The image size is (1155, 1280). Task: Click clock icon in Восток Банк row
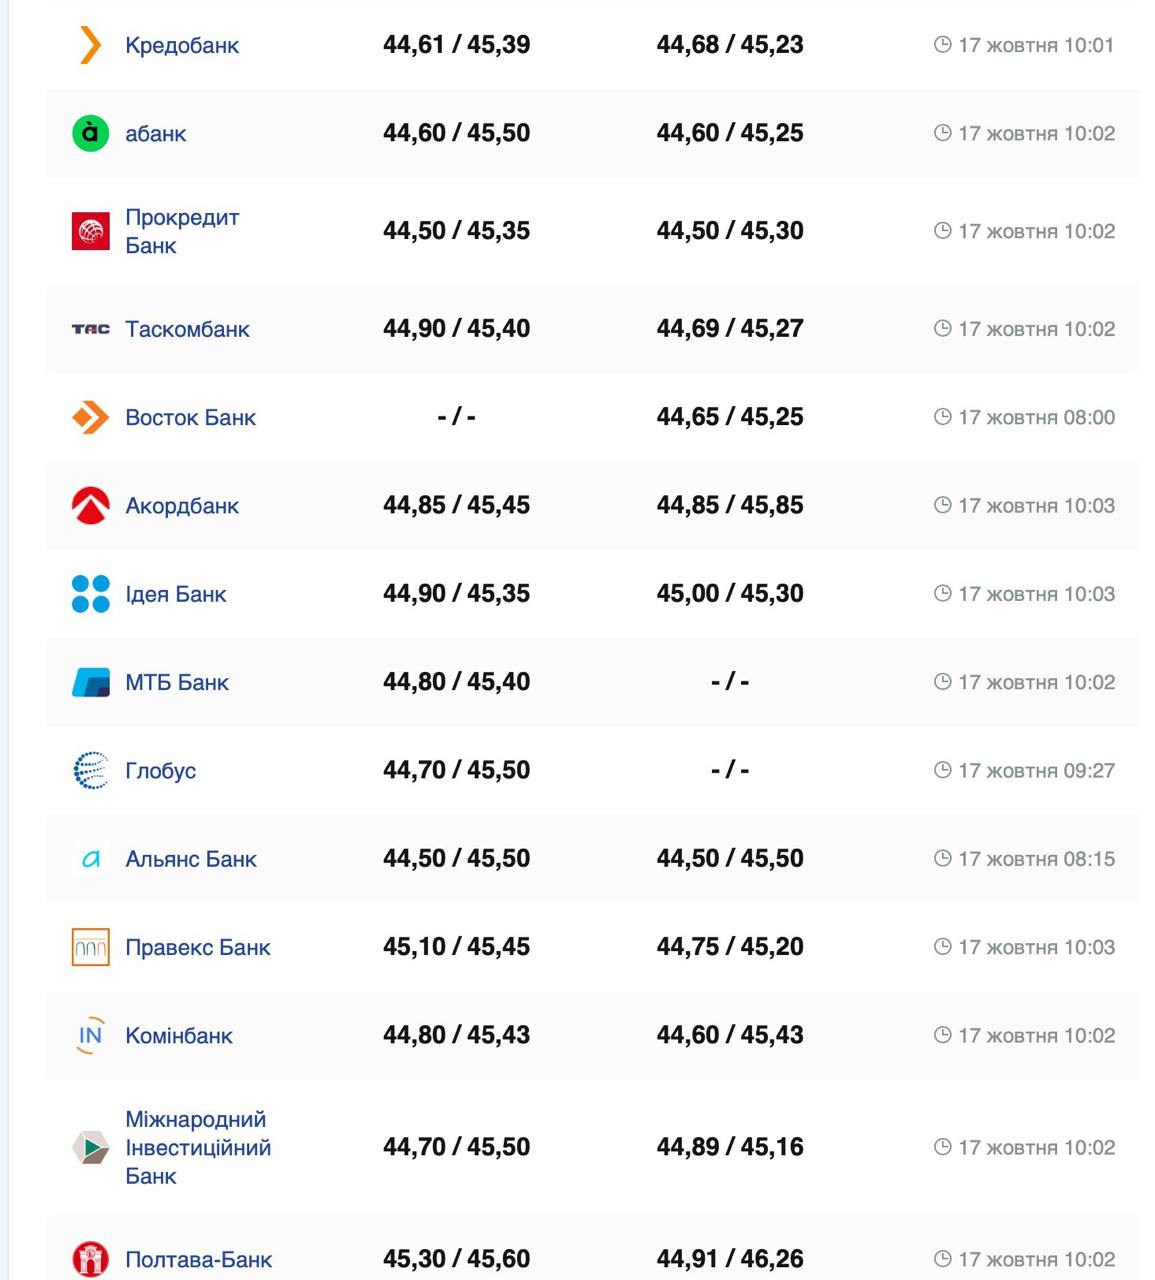coord(942,417)
